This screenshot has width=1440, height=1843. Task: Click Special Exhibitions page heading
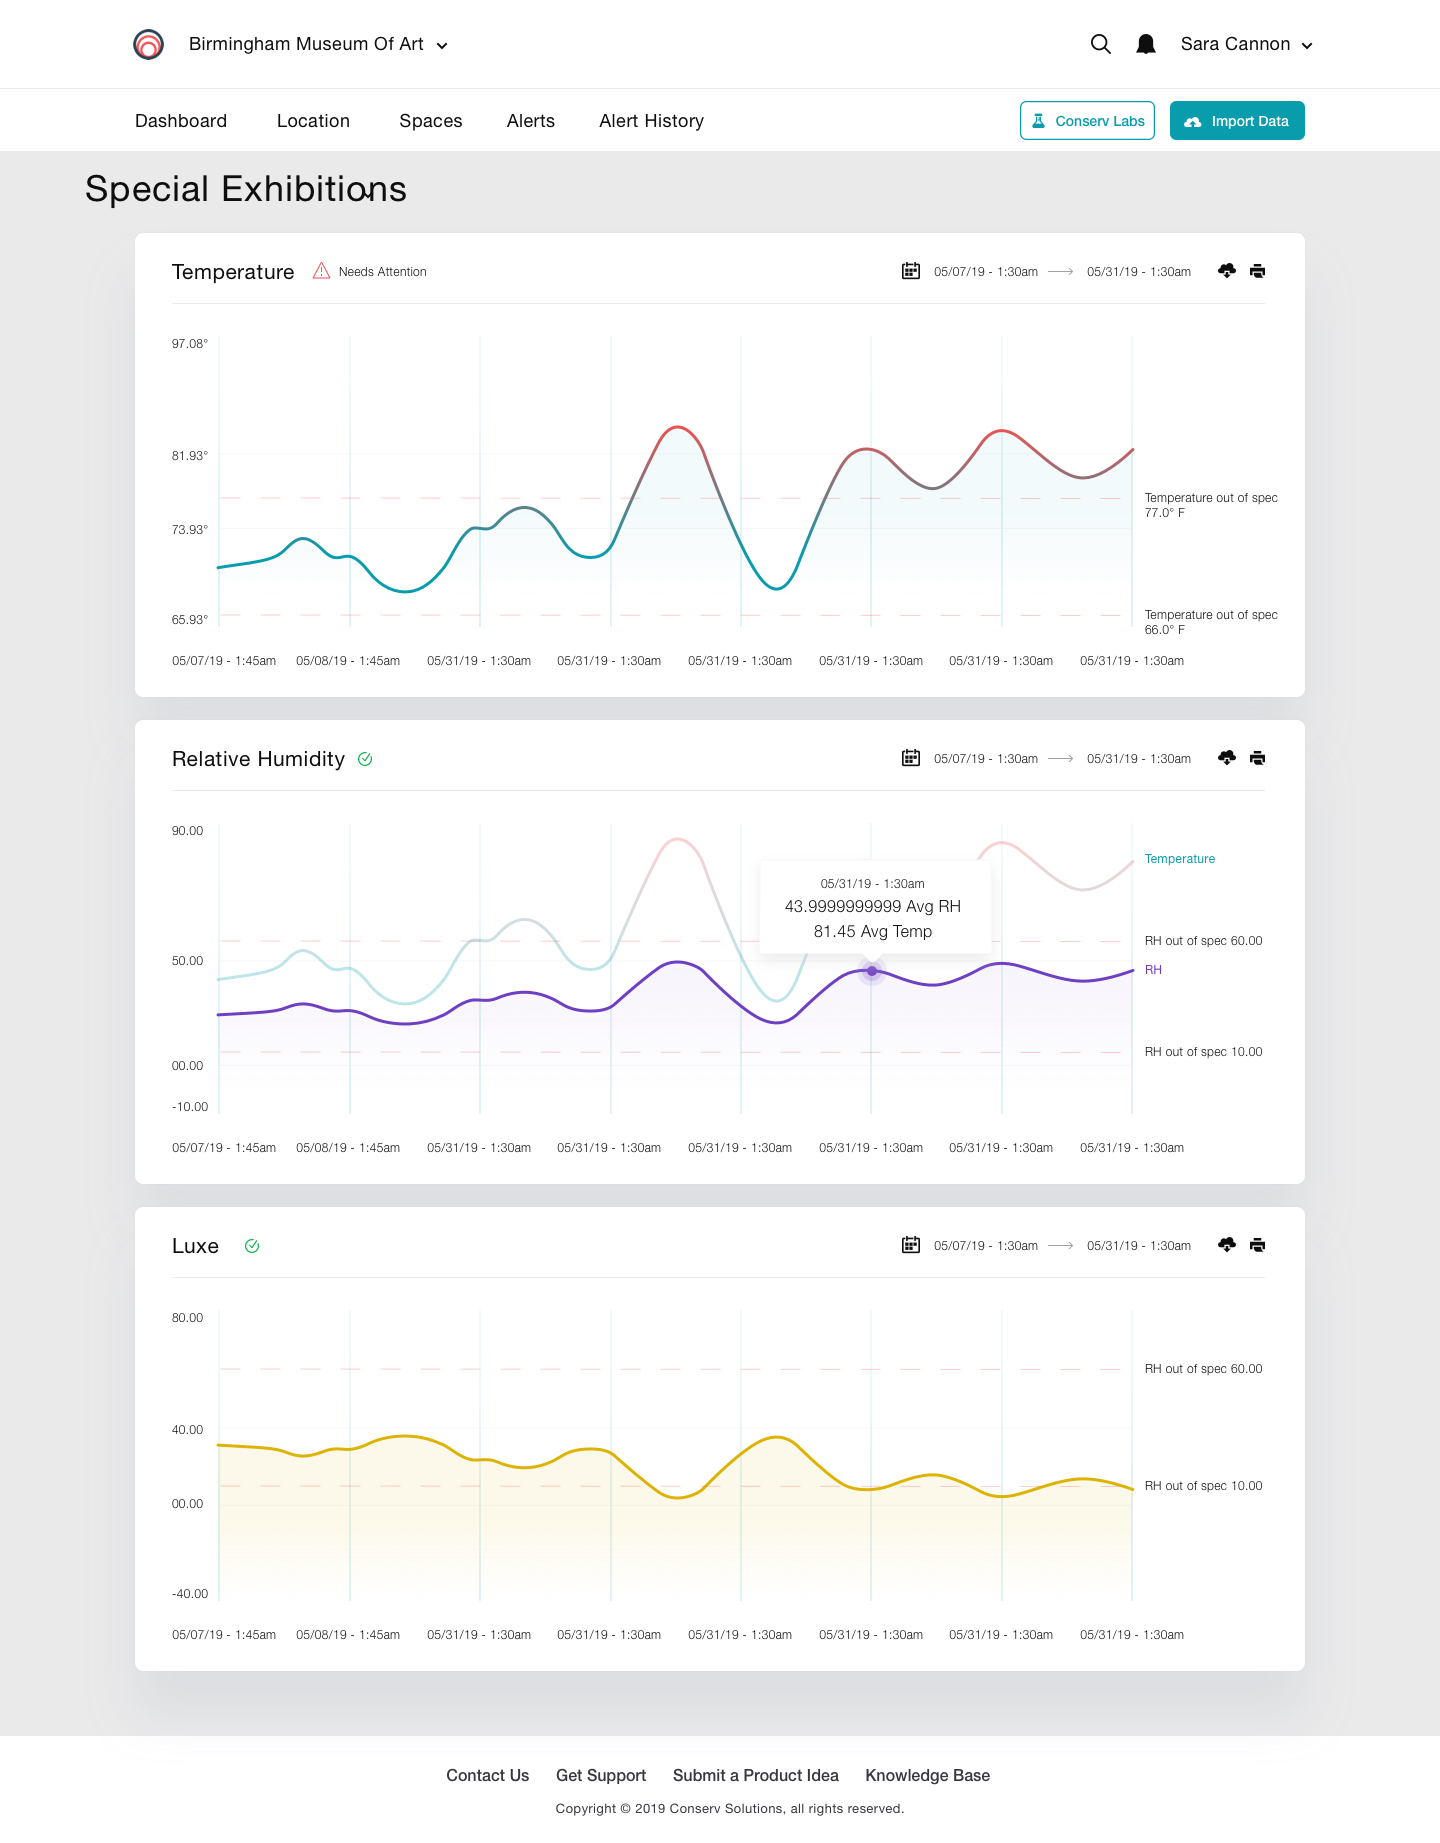coord(246,189)
